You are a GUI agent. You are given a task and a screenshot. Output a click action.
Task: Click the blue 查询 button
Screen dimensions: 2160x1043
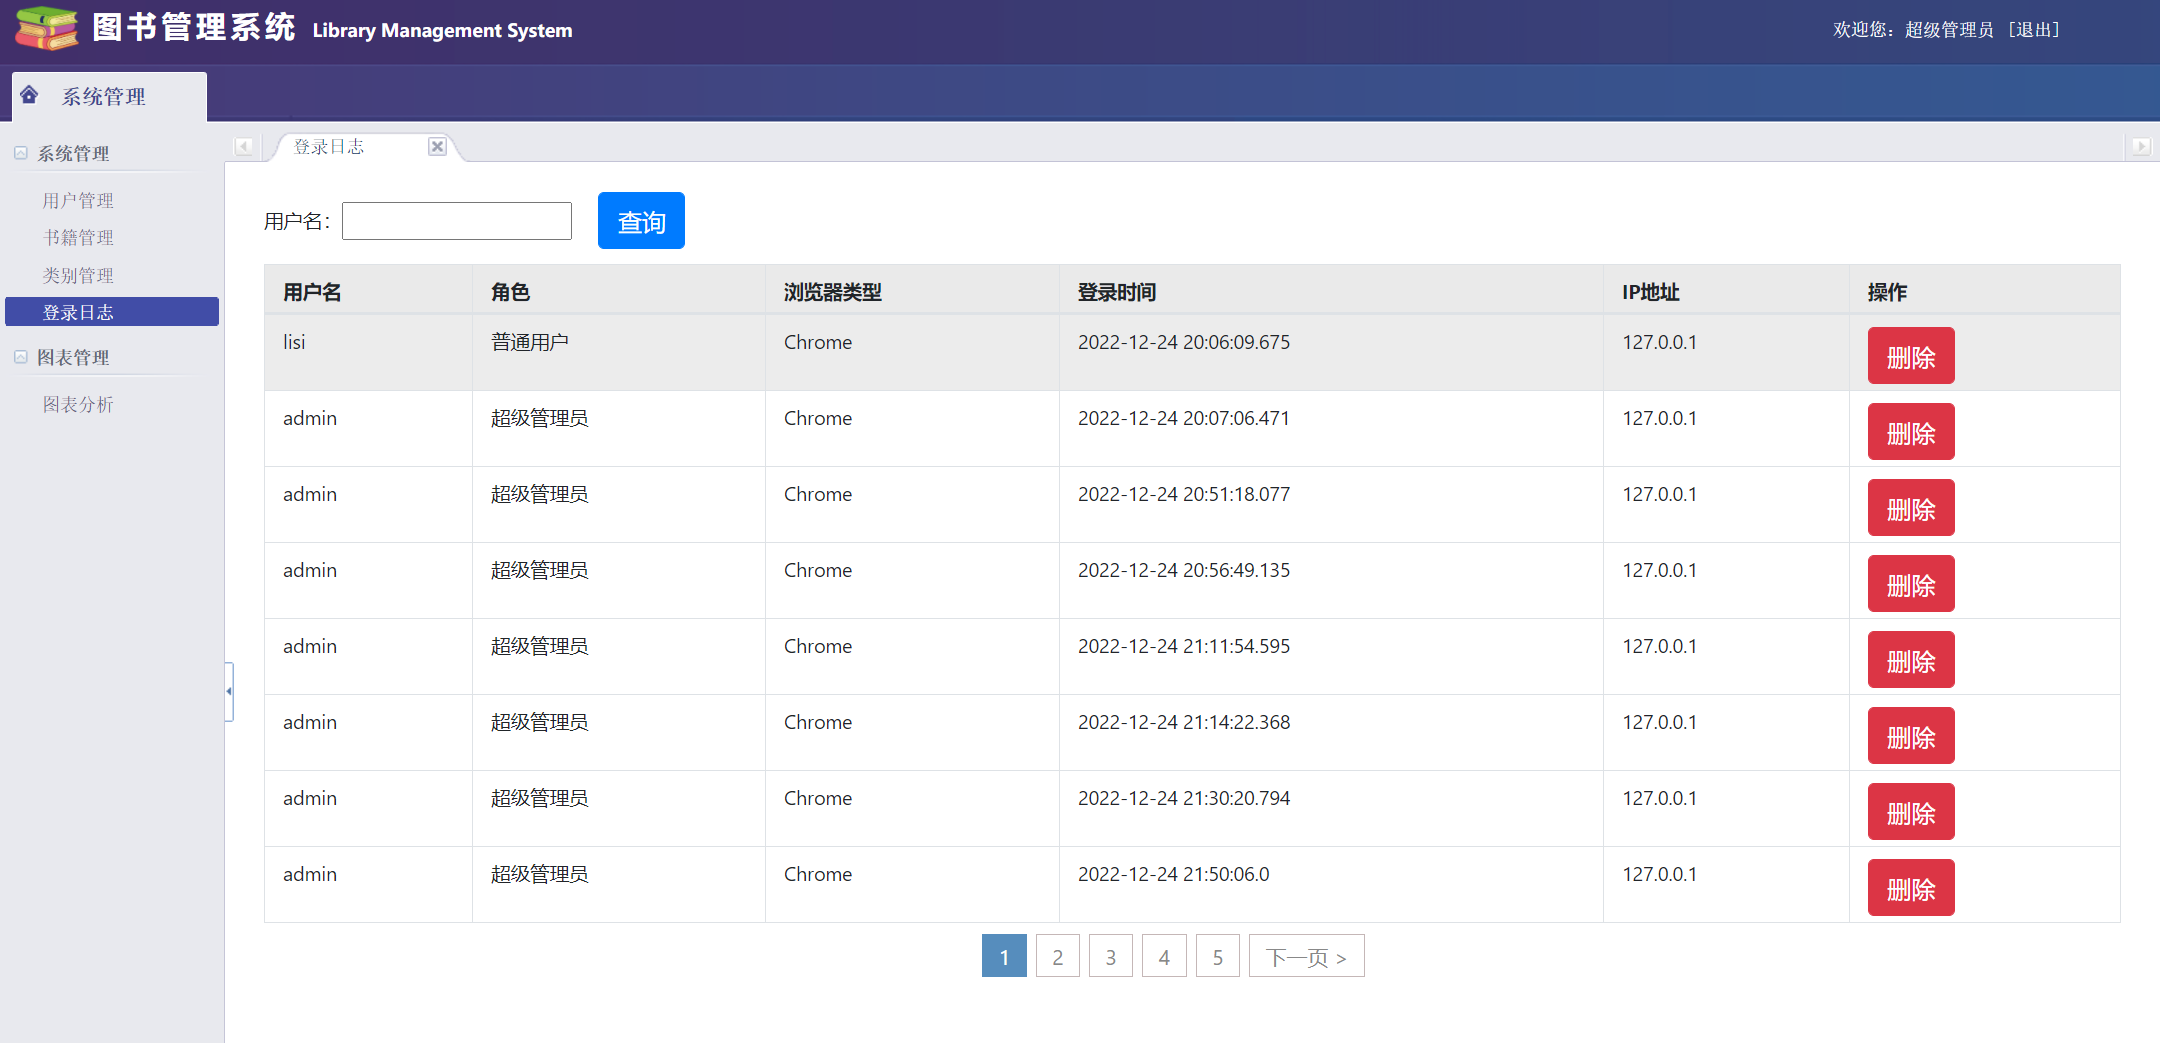pos(641,221)
